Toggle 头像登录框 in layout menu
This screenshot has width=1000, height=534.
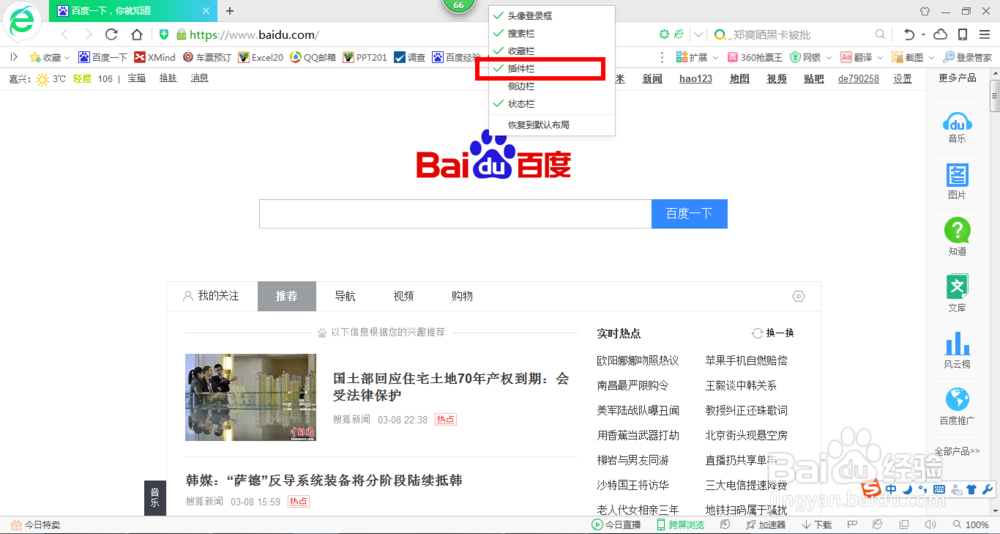[x=551, y=16]
